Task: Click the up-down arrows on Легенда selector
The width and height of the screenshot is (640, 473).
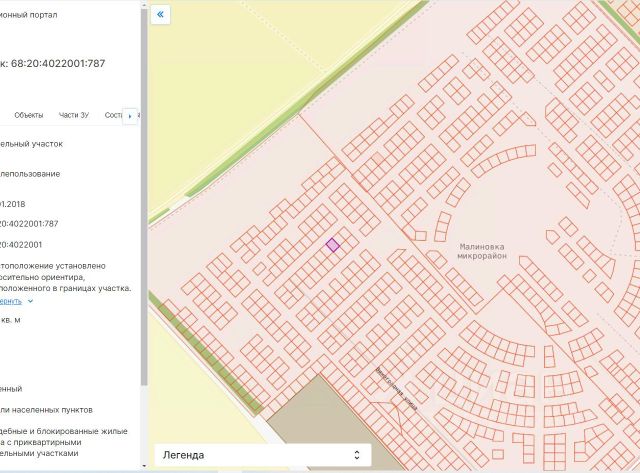Action: coord(357,455)
